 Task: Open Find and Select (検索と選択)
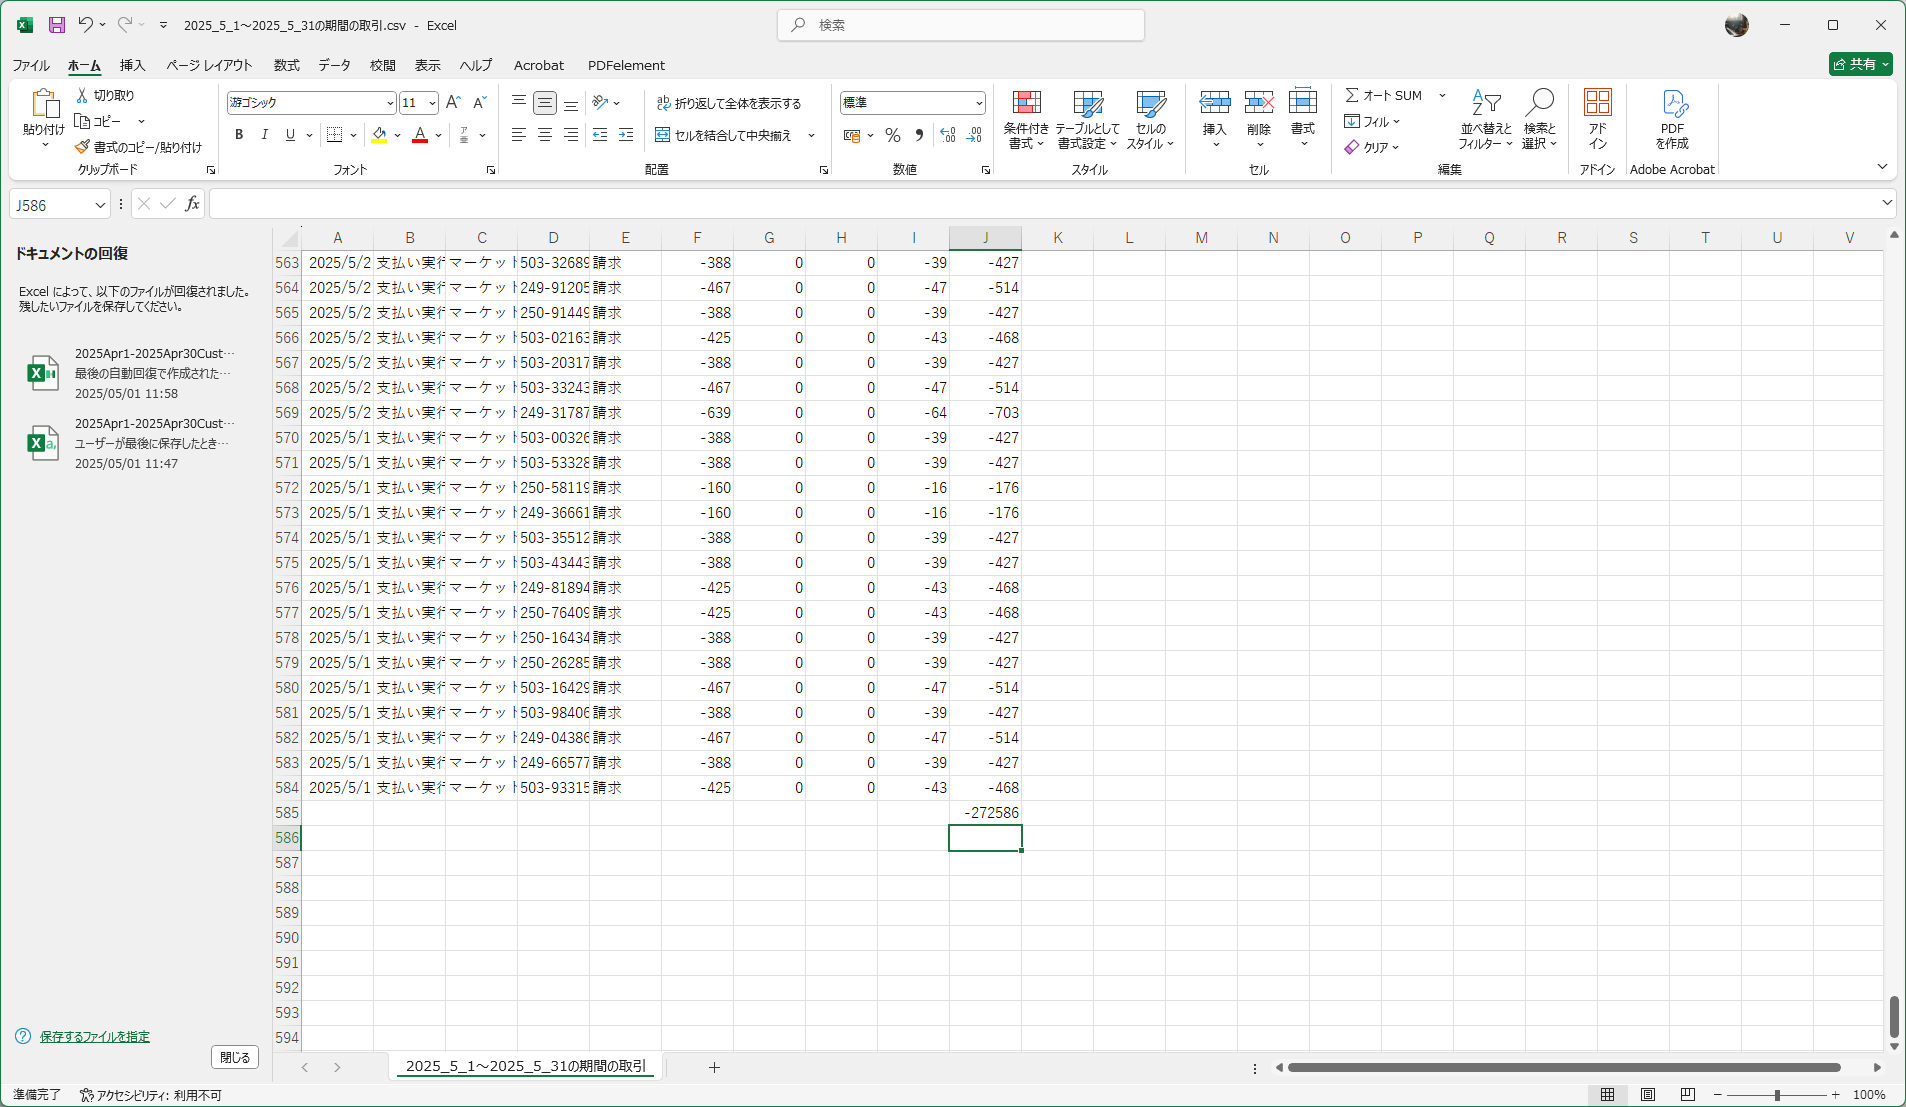(1540, 120)
